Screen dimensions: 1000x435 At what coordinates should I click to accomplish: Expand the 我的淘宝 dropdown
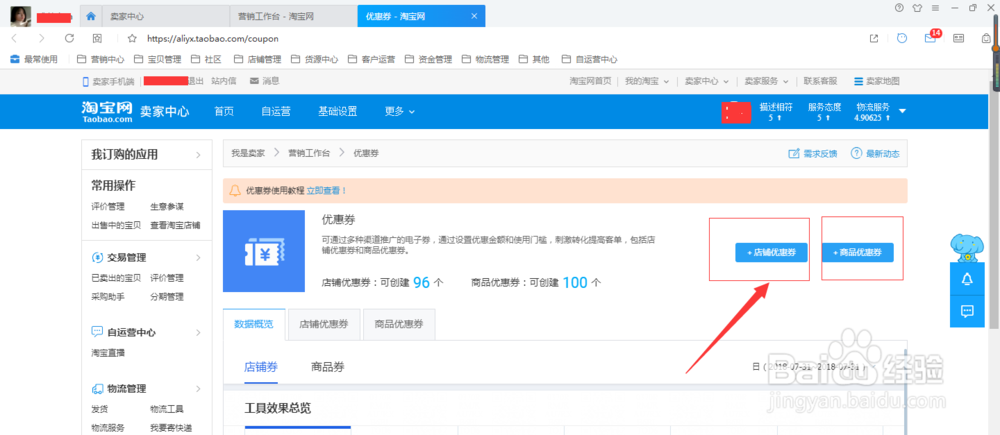647,81
